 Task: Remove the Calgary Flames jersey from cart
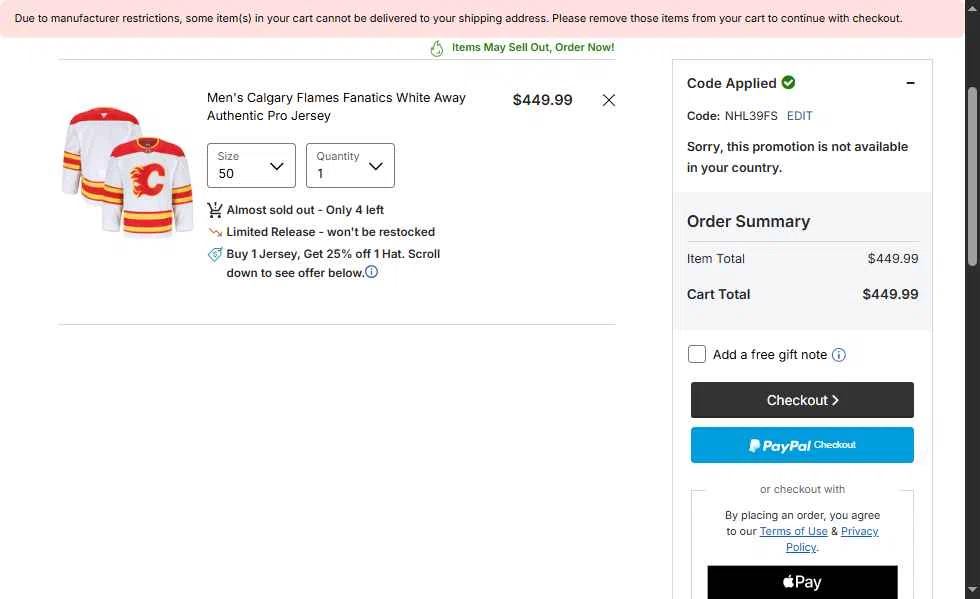tap(608, 100)
